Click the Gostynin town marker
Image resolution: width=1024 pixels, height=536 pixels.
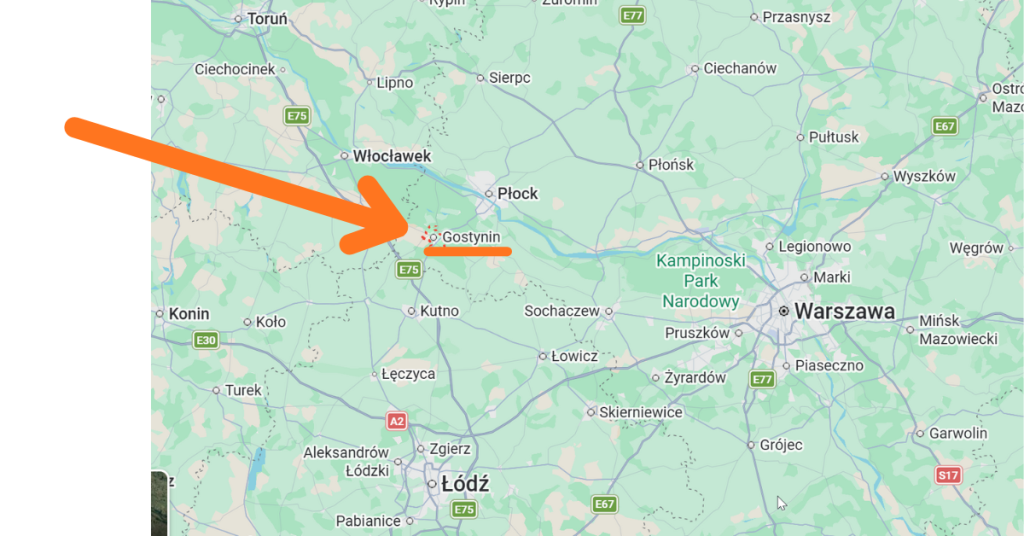(x=433, y=237)
